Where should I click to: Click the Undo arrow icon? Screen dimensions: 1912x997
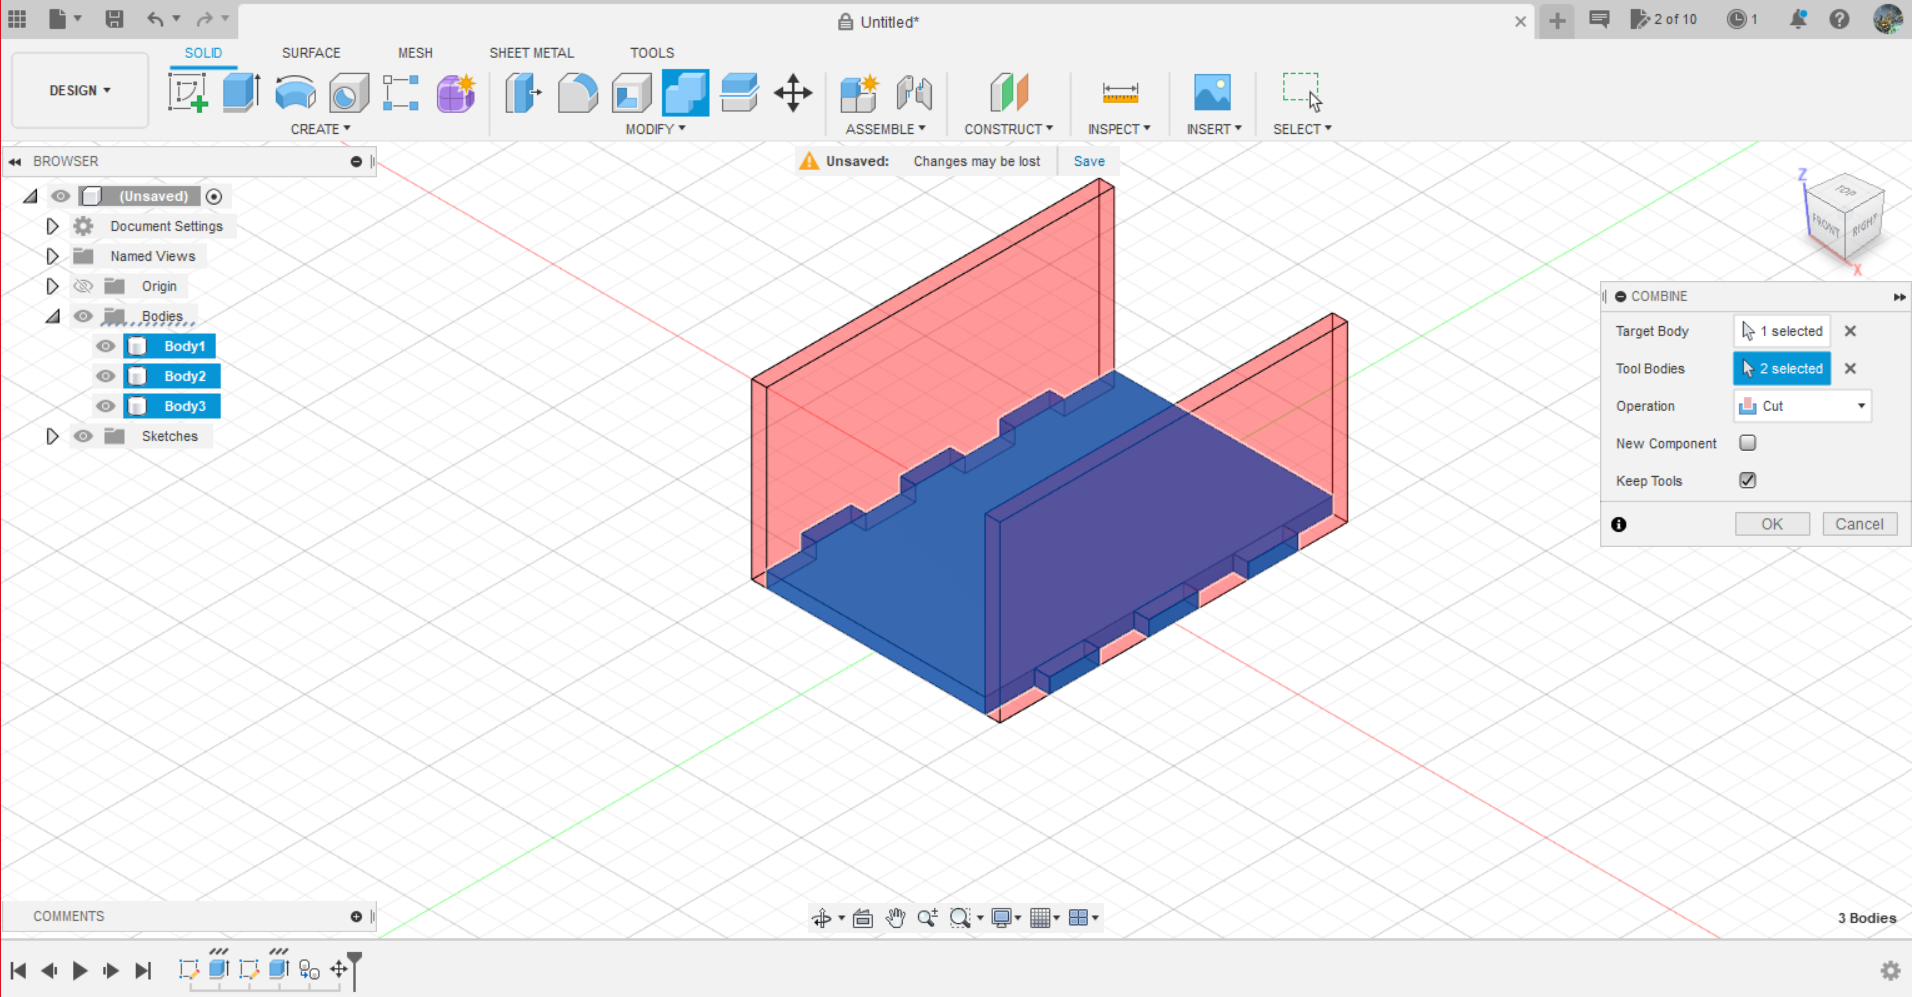(x=154, y=19)
